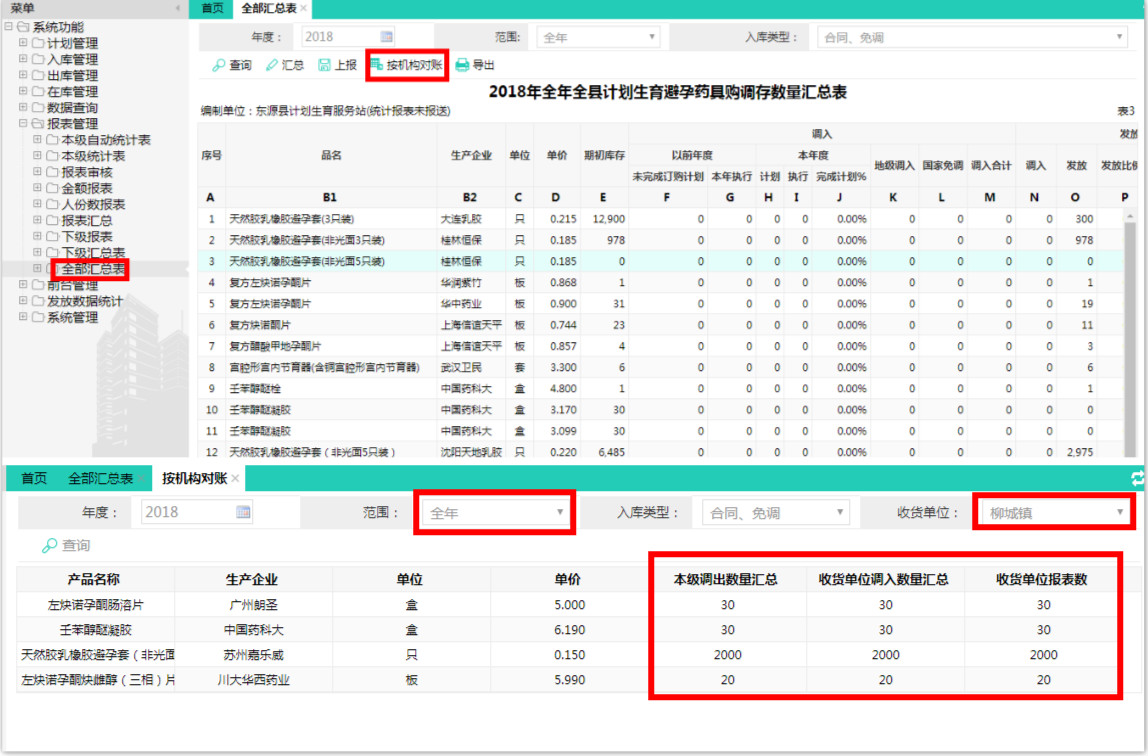Click the 苏州嘉乐威 manufacturer cell

click(253, 654)
